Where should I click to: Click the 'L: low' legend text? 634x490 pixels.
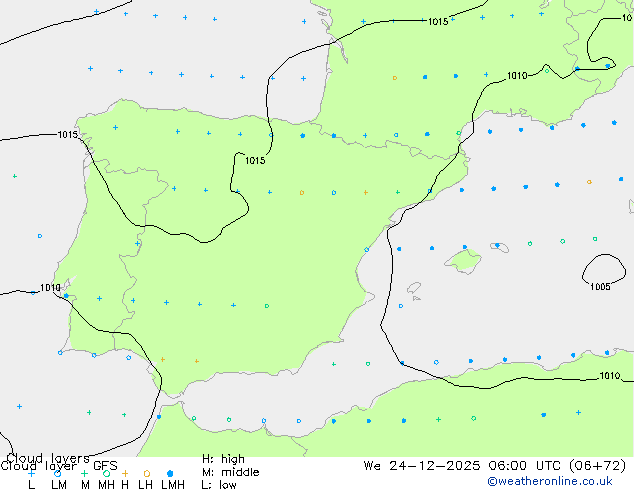click(219, 484)
